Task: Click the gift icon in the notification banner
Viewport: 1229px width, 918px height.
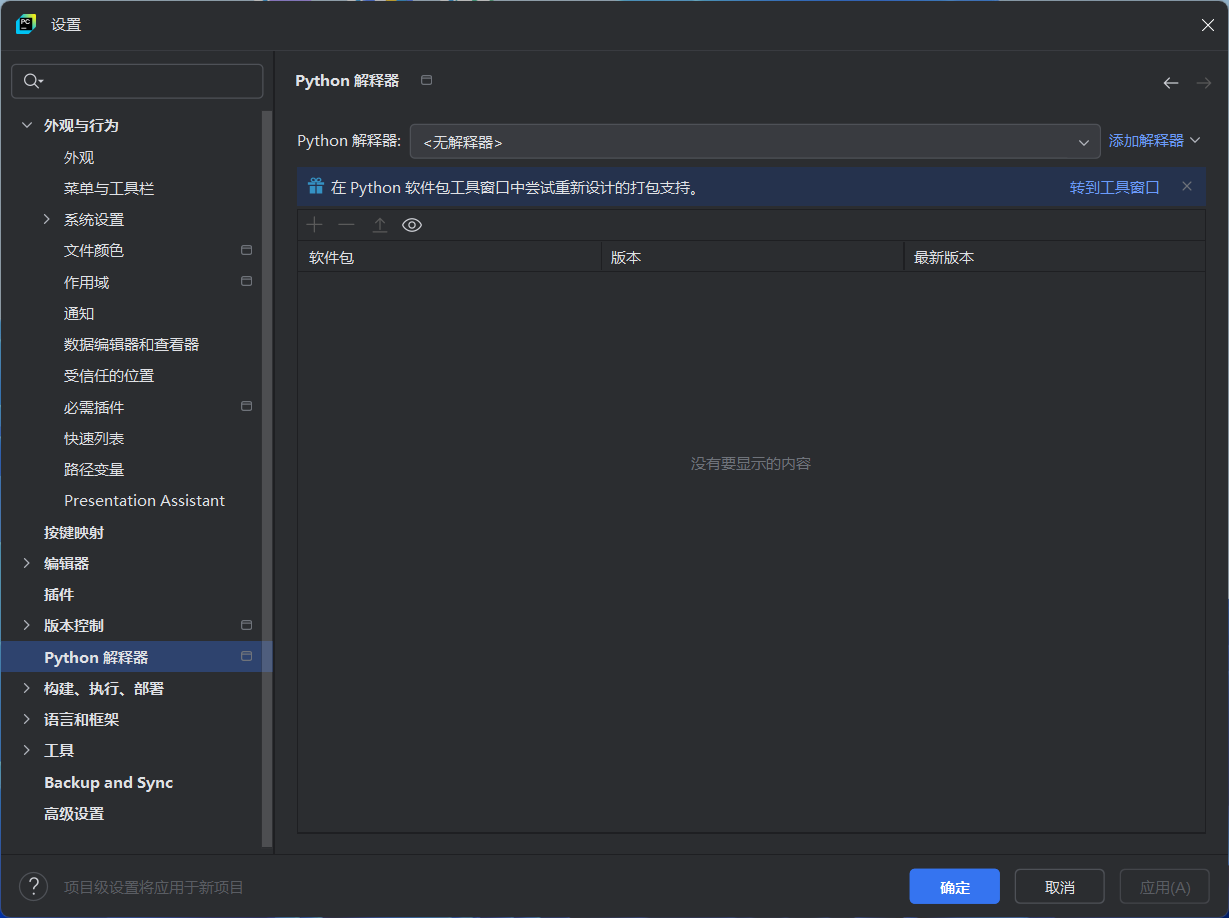Action: pos(316,186)
